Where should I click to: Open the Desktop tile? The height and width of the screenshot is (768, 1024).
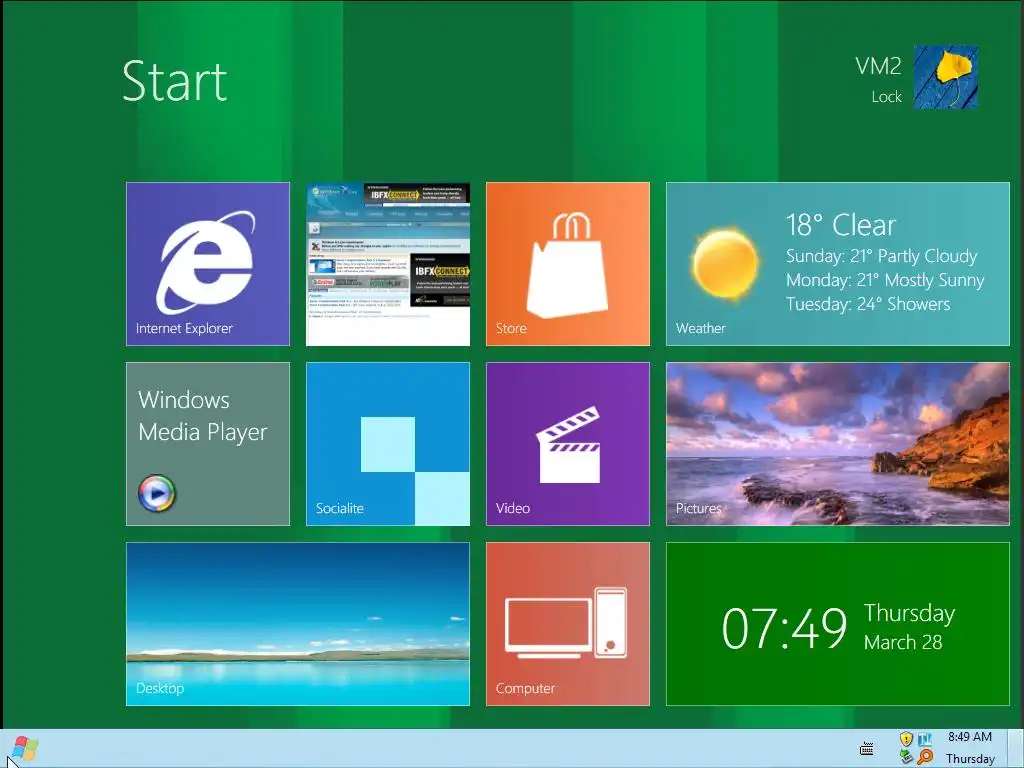click(298, 624)
